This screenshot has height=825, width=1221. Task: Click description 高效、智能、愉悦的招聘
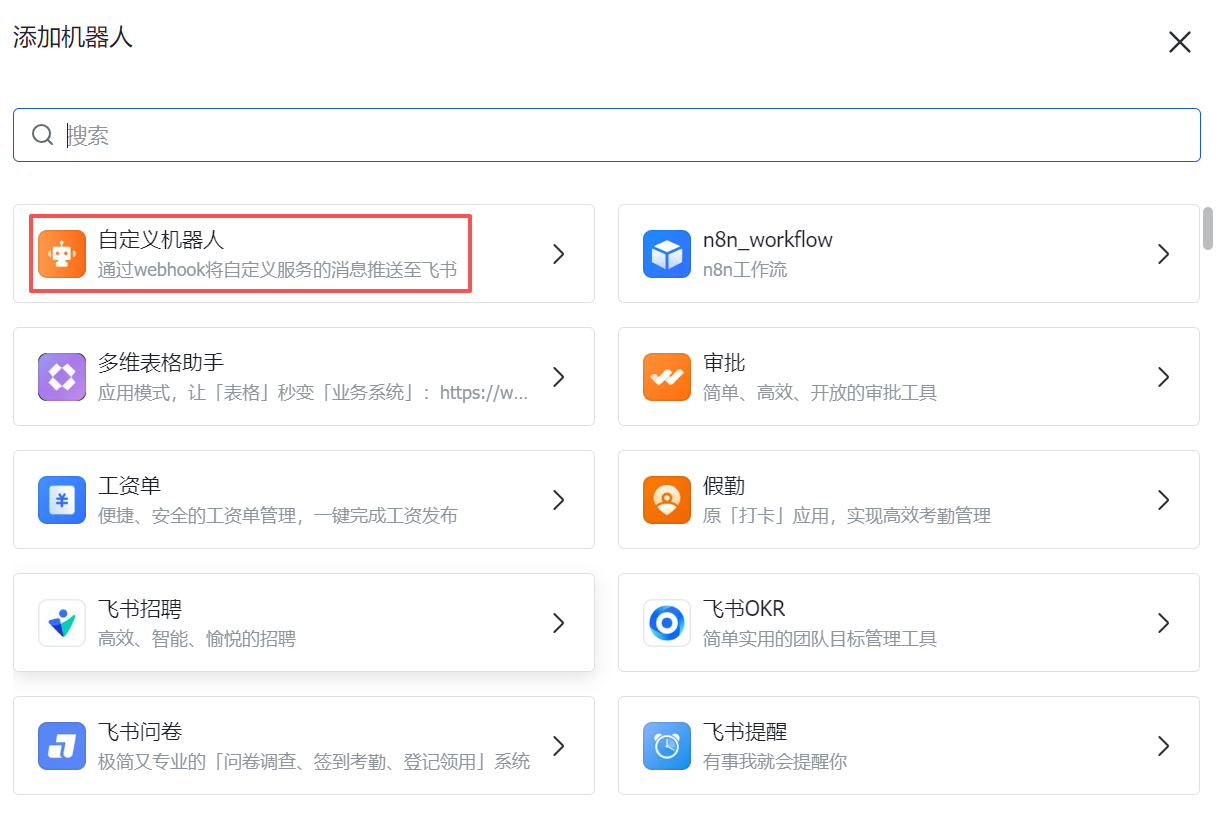tap(197, 639)
